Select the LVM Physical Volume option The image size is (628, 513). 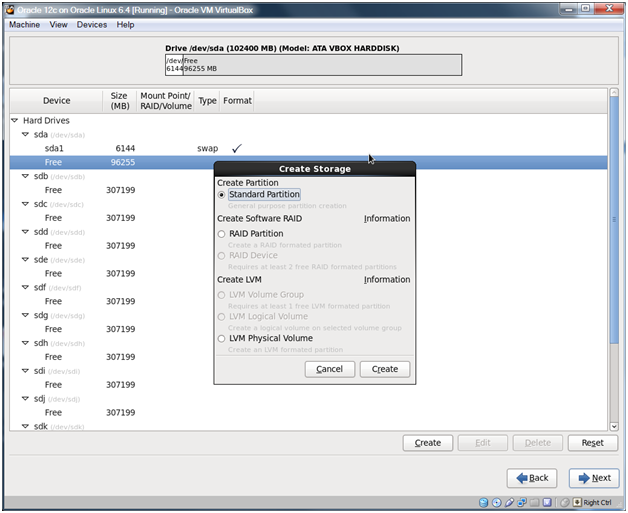click(222, 339)
